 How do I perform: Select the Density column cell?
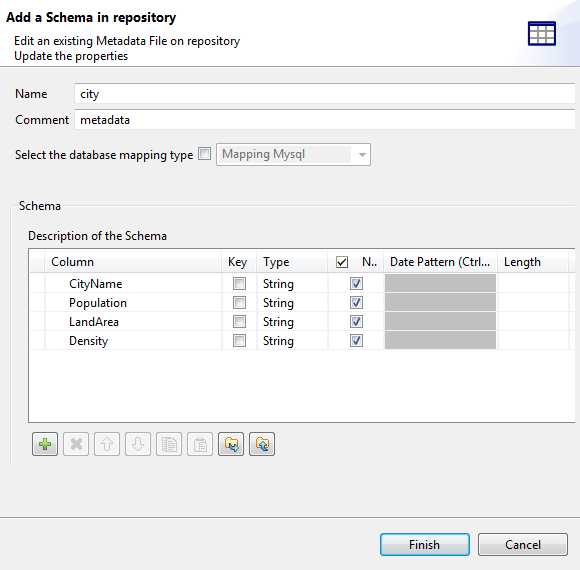coord(133,340)
